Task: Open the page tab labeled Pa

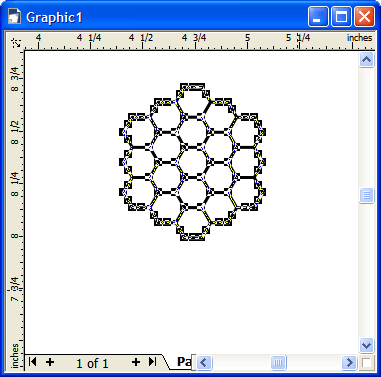Action: tap(184, 362)
